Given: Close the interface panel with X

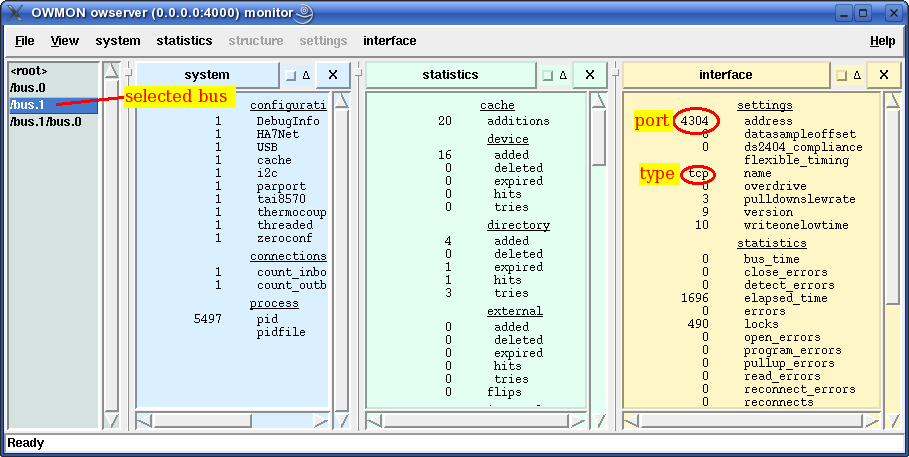Looking at the screenshot, I should [x=883, y=75].
